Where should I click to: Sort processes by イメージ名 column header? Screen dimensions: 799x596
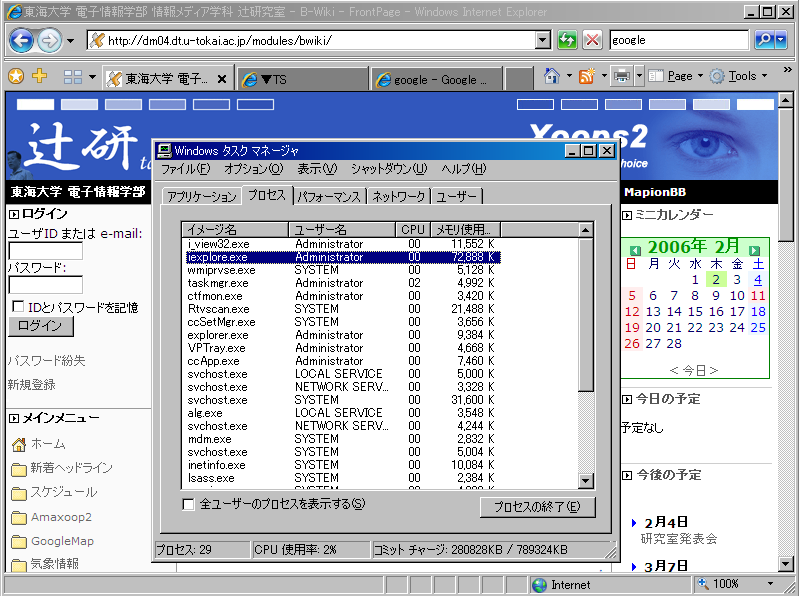tap(235, 230)
